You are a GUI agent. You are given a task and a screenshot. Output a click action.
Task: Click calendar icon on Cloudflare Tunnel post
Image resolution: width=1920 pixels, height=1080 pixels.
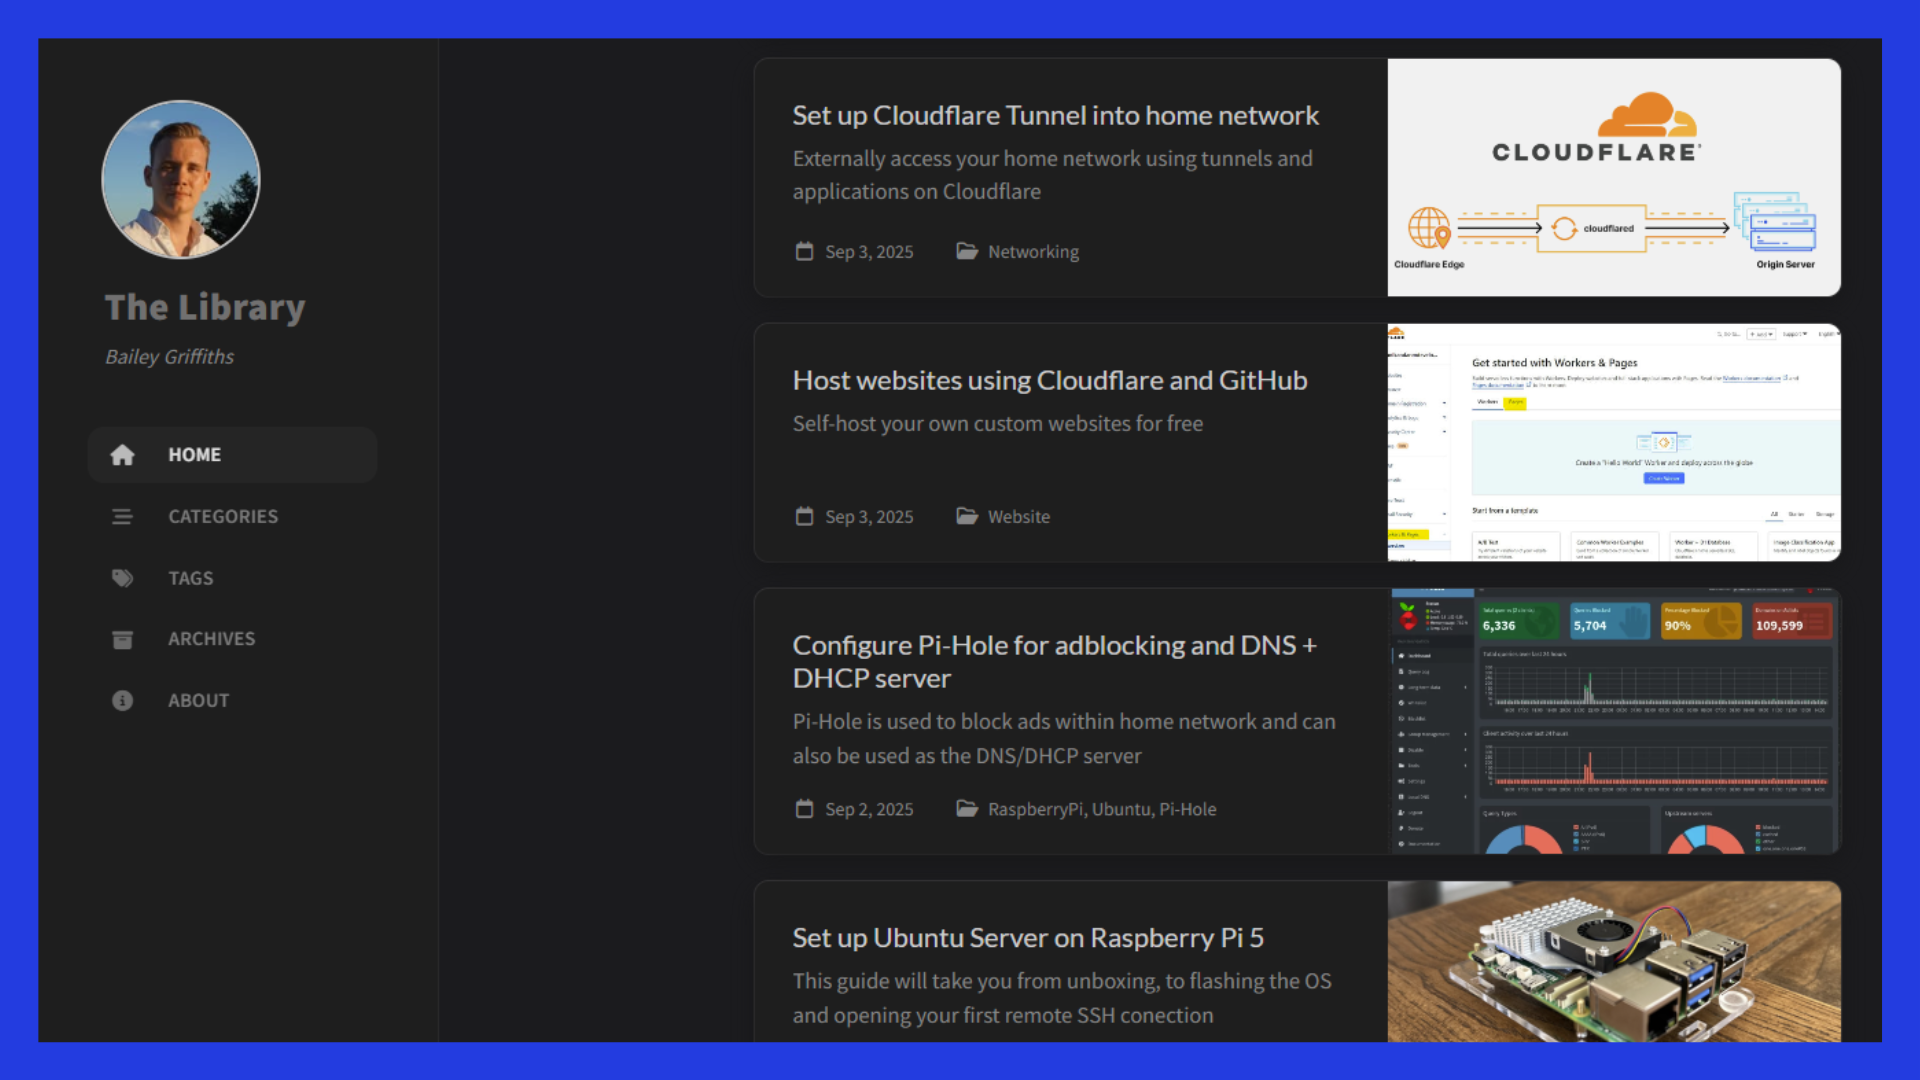[x=804, y=251]
